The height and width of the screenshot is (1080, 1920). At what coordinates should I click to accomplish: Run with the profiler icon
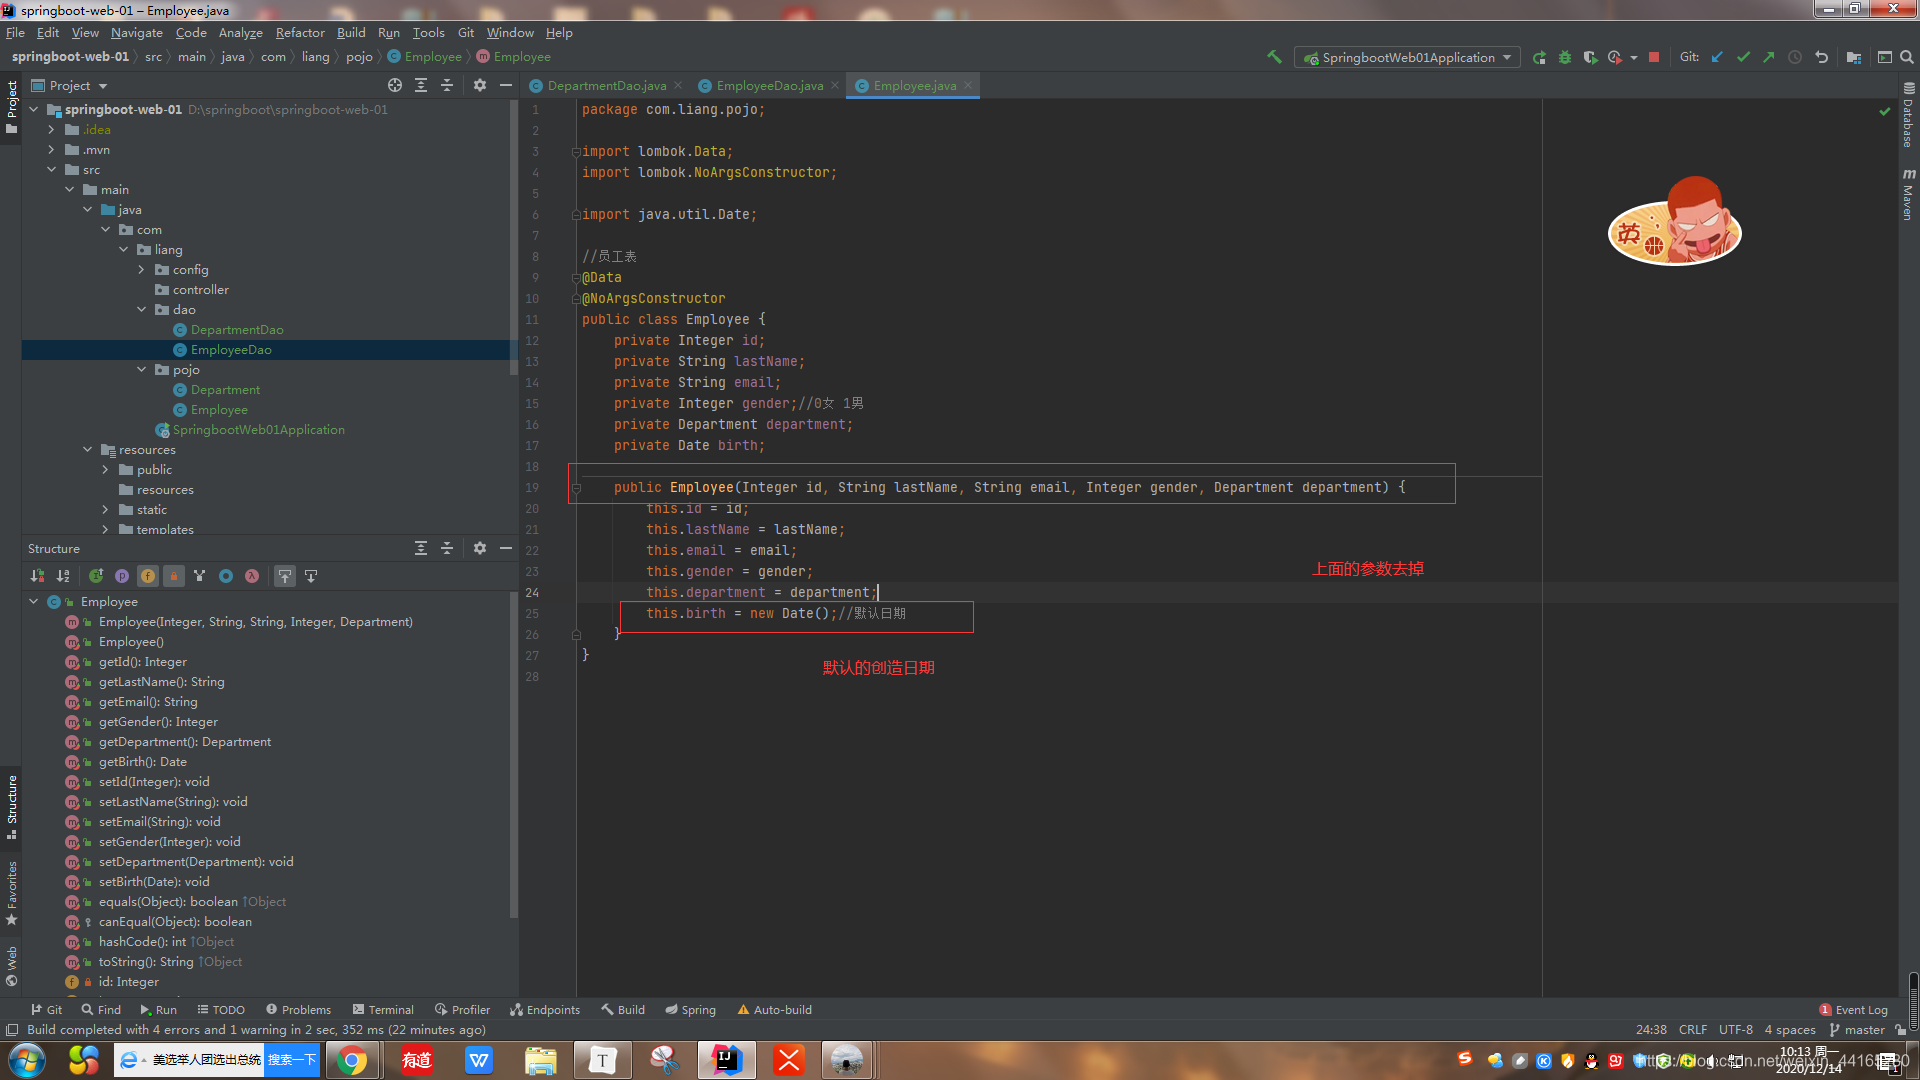1614,57
